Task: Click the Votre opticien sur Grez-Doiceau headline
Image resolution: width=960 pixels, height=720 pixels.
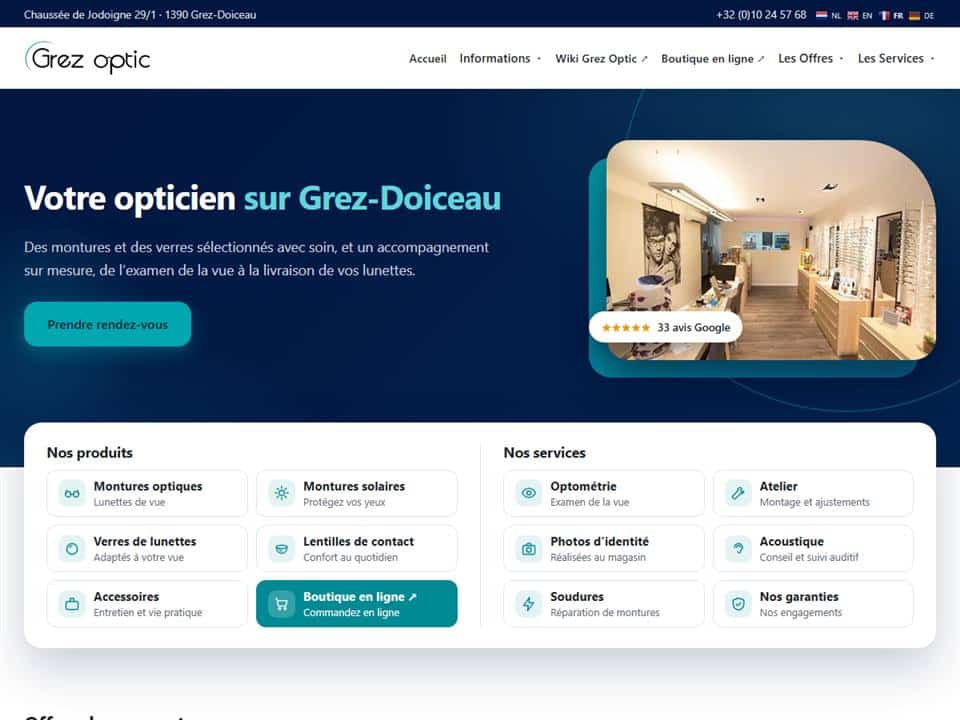Action: (x=263, y=198)
